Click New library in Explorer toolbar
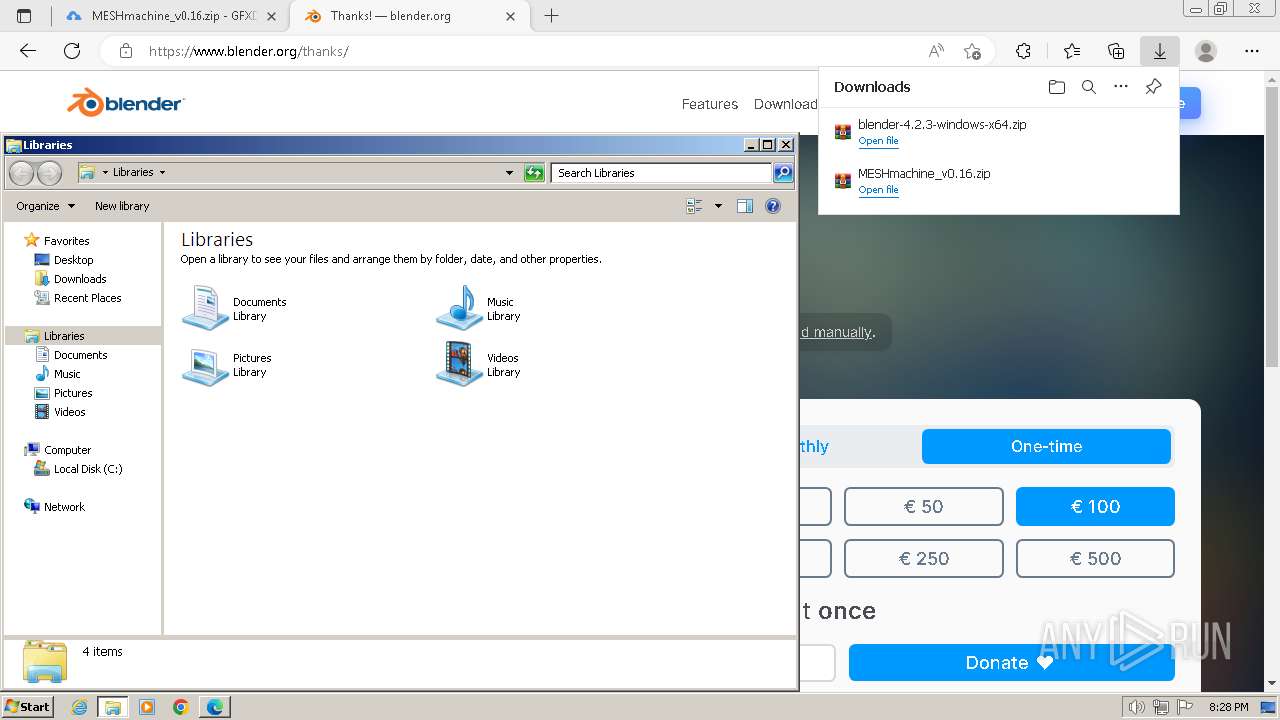The height and width of the screenshot is (720, 1280). [122, 206]
